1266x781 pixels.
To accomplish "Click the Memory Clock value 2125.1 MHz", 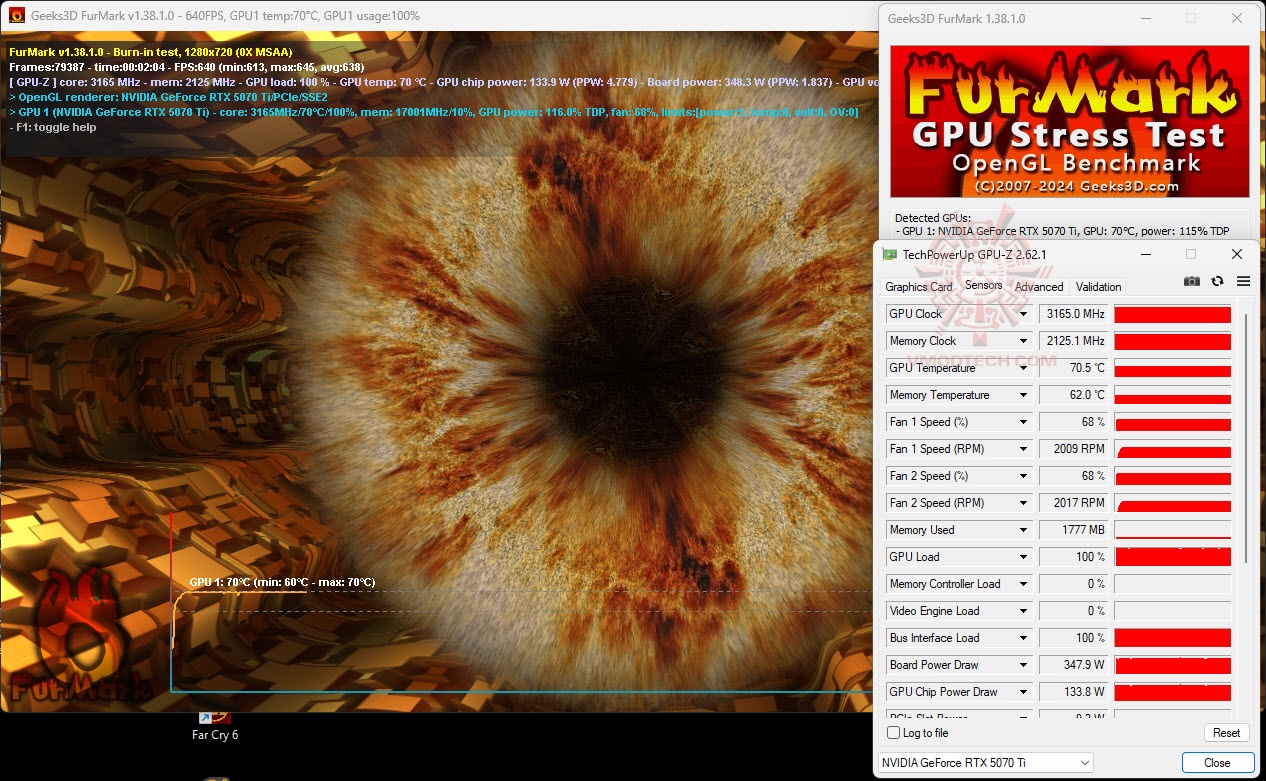I will [1074, 341].
